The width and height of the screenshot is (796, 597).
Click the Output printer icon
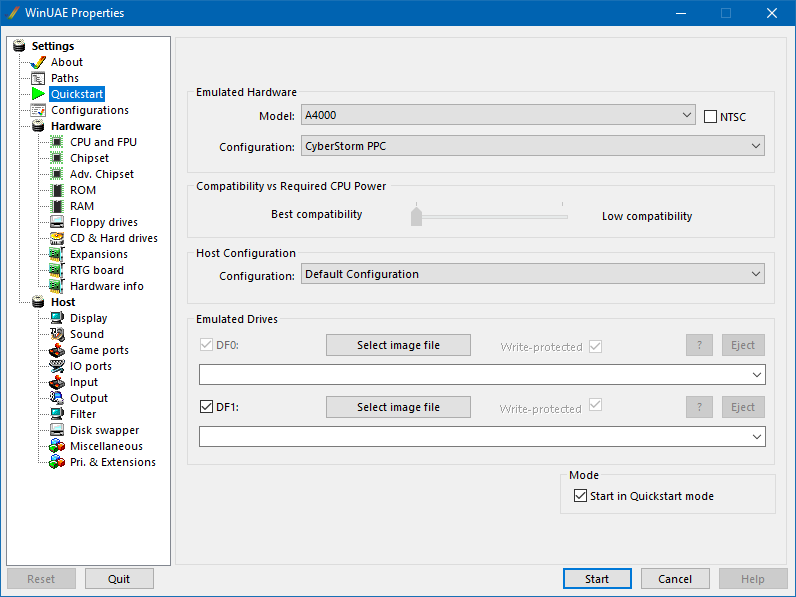(x=57, y=398)
